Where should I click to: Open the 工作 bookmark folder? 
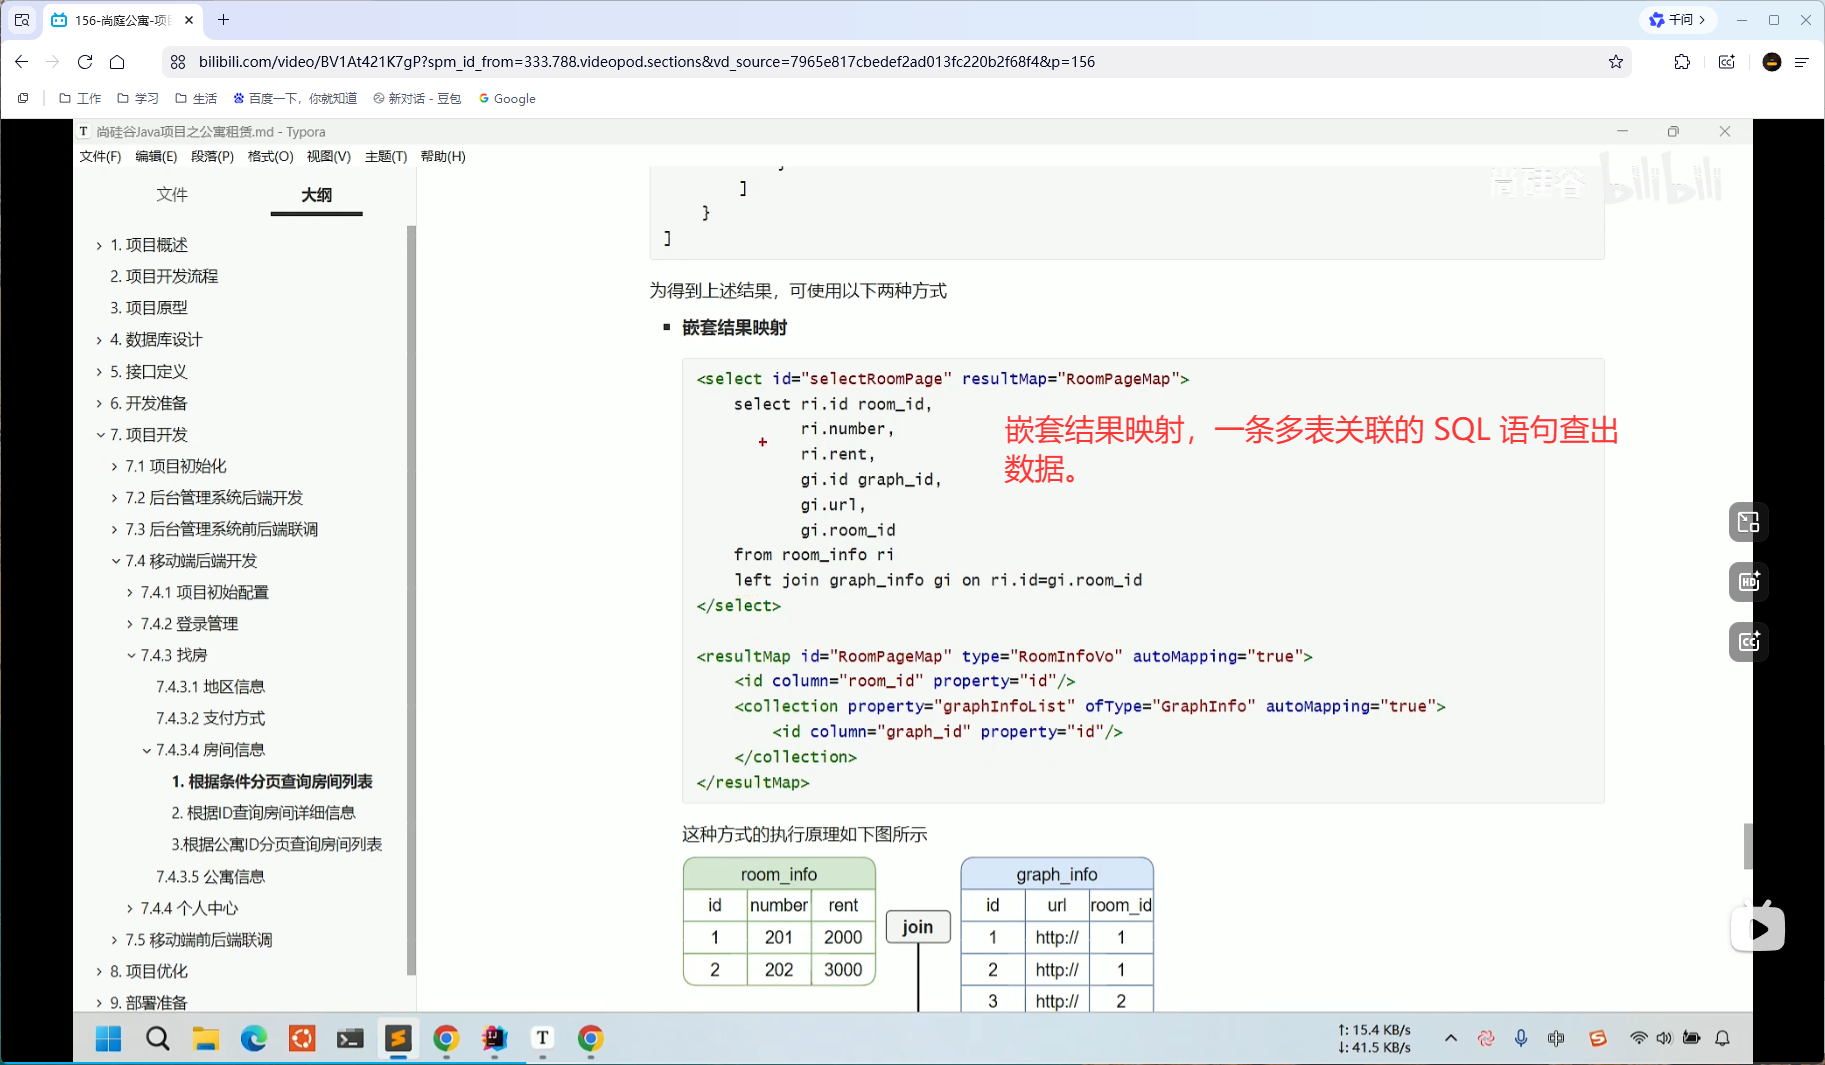[x=80, y=98]
